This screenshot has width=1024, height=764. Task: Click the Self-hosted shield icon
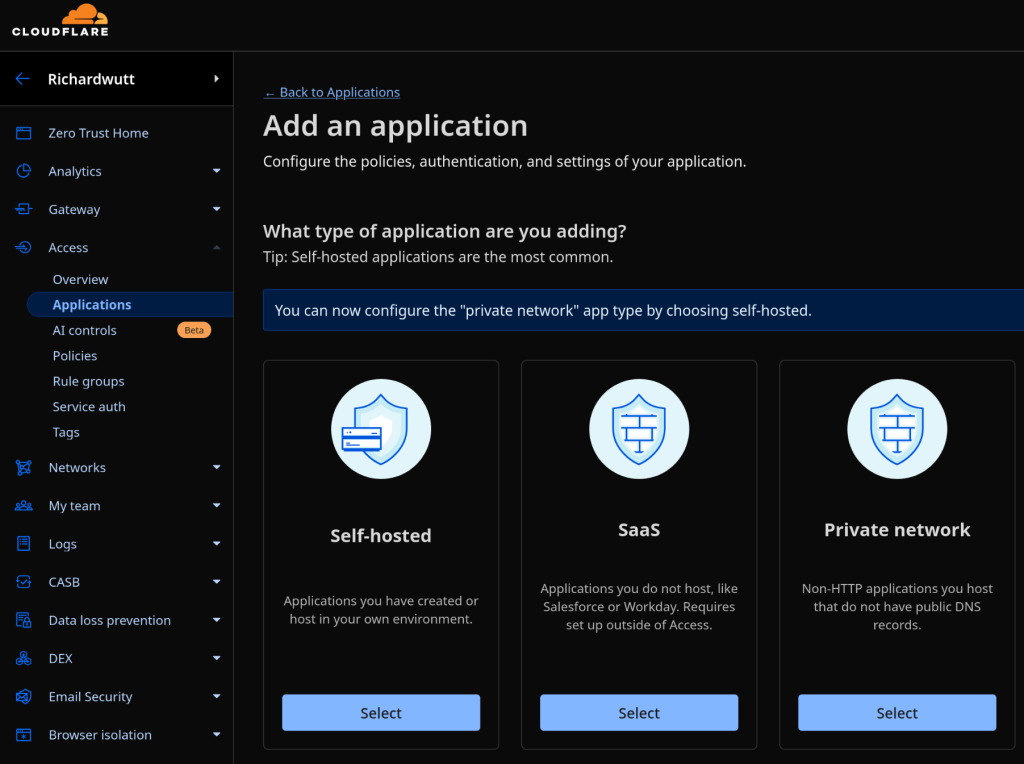[x=381, y=429]
